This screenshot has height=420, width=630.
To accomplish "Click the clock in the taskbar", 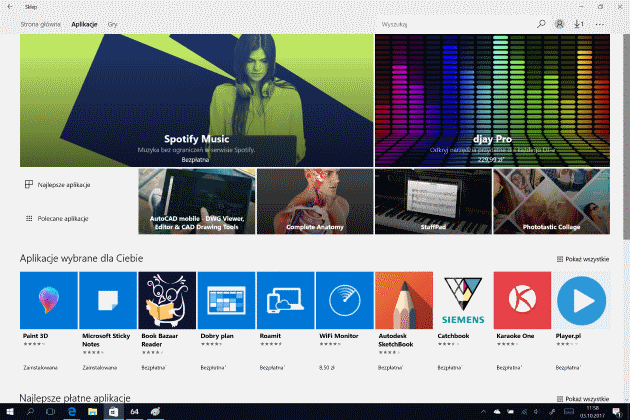I will tap(592, 412).
